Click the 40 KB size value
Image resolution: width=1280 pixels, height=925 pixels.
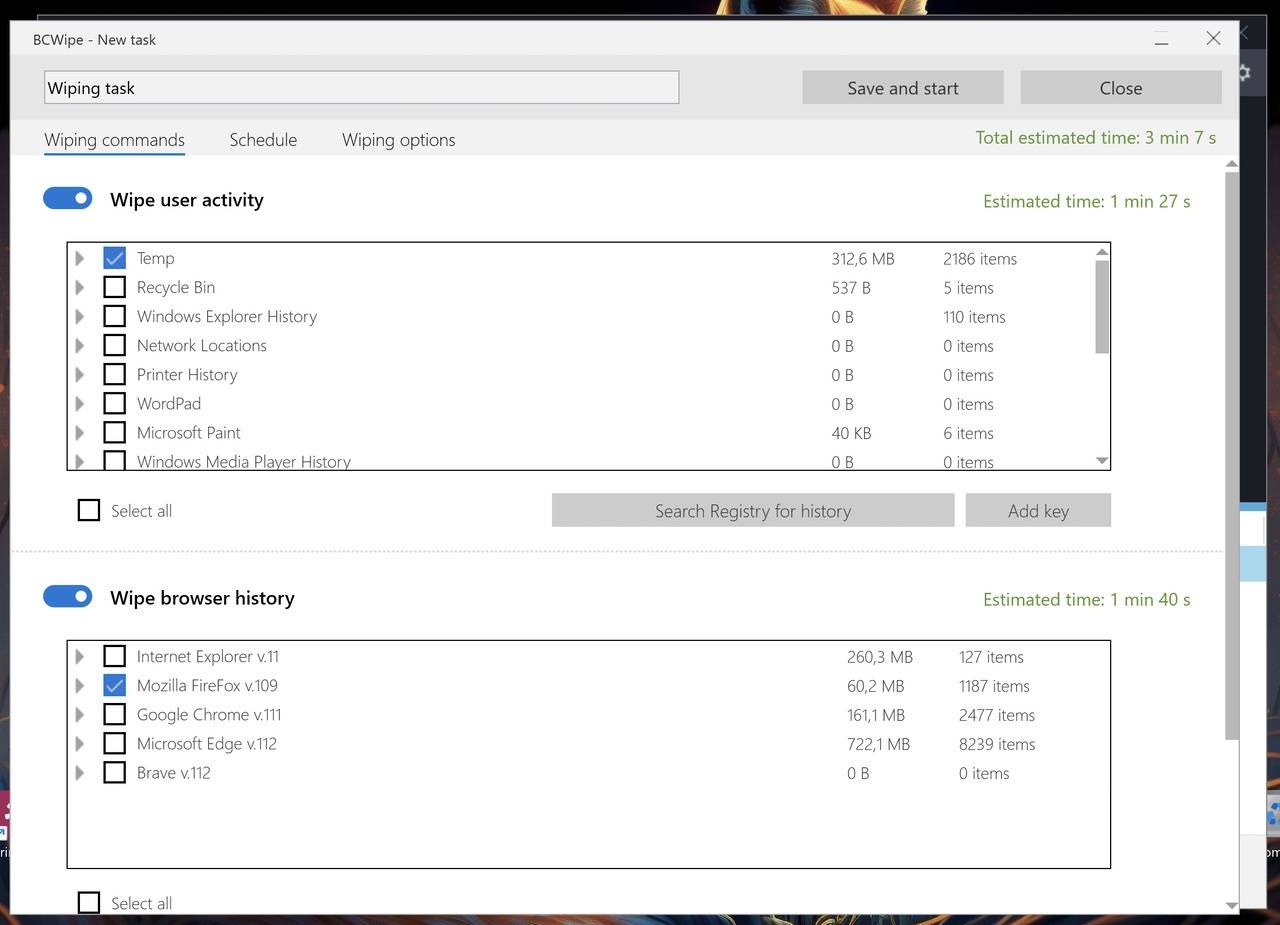[x=851, y=432]
